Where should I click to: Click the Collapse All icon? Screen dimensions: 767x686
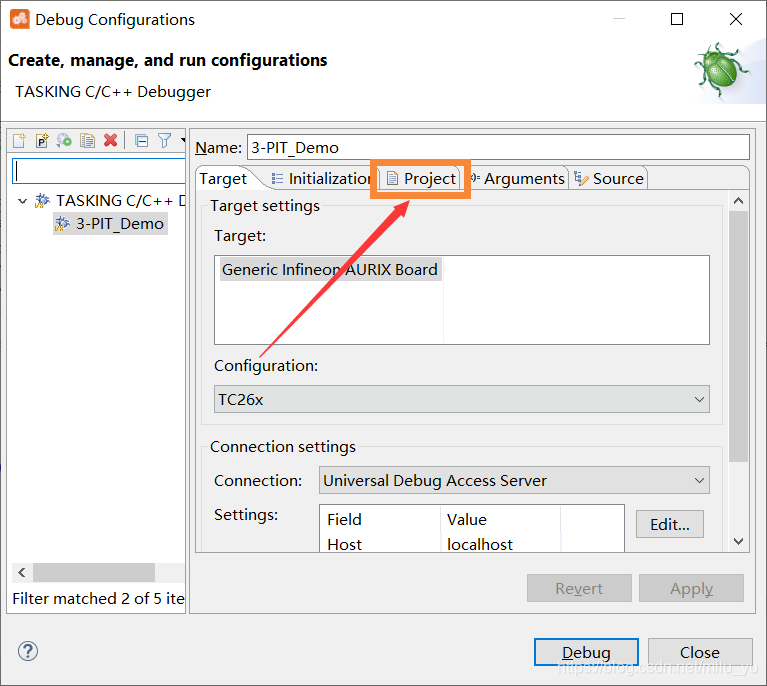coord(141,141)
